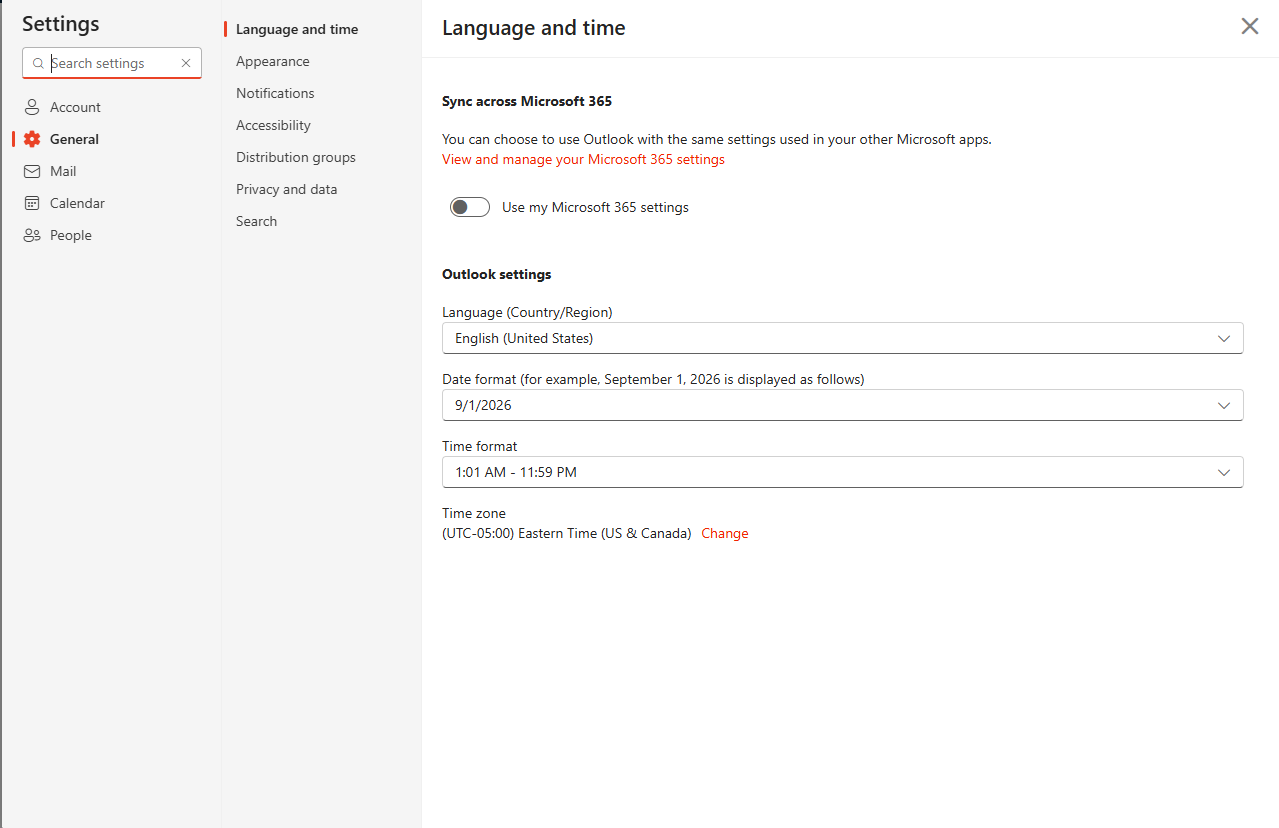Click View and manage your Microsoft 365 settings

point(583,159)
